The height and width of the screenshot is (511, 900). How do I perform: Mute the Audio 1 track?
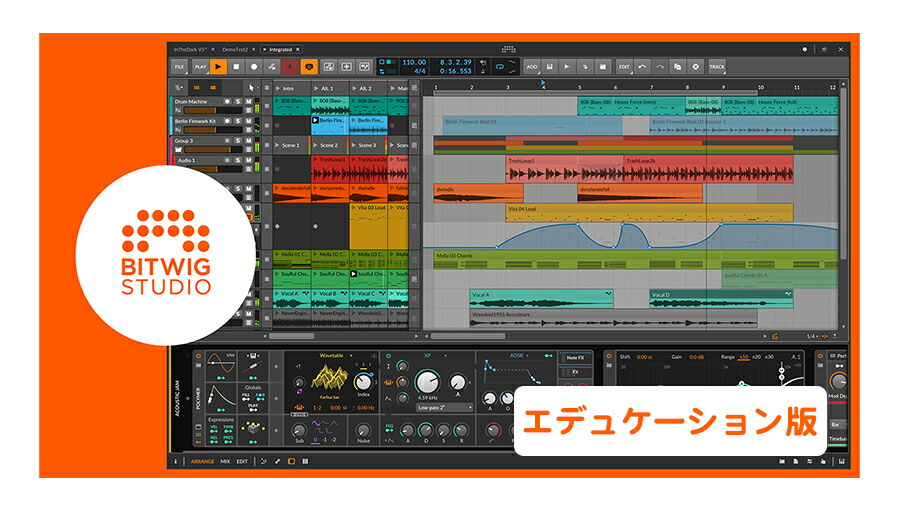pyautogui.click(x=249, y=160)
